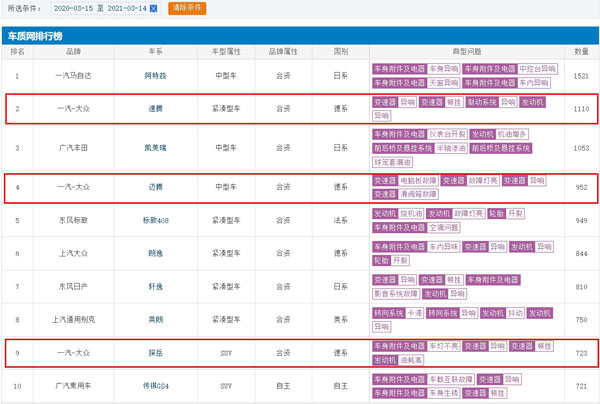This screenshot has height=404, width=600.
Task: Select 变速器 故障灯亮 tag in 迈腾 row
Action: coord(470,181)
